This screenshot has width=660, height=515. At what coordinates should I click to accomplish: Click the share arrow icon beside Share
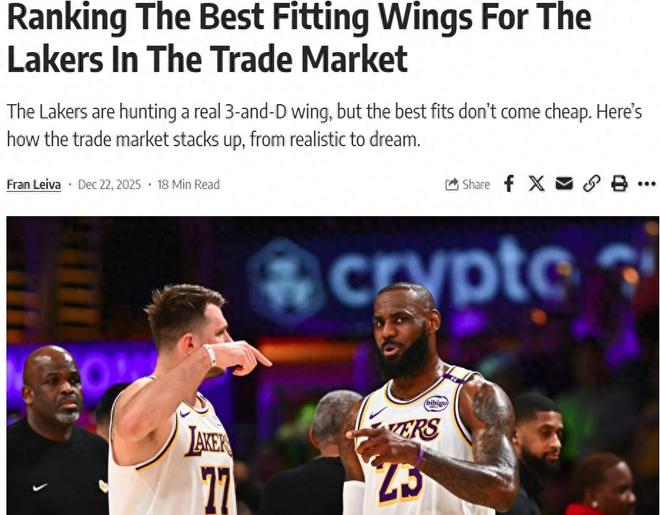pos(452,184)
